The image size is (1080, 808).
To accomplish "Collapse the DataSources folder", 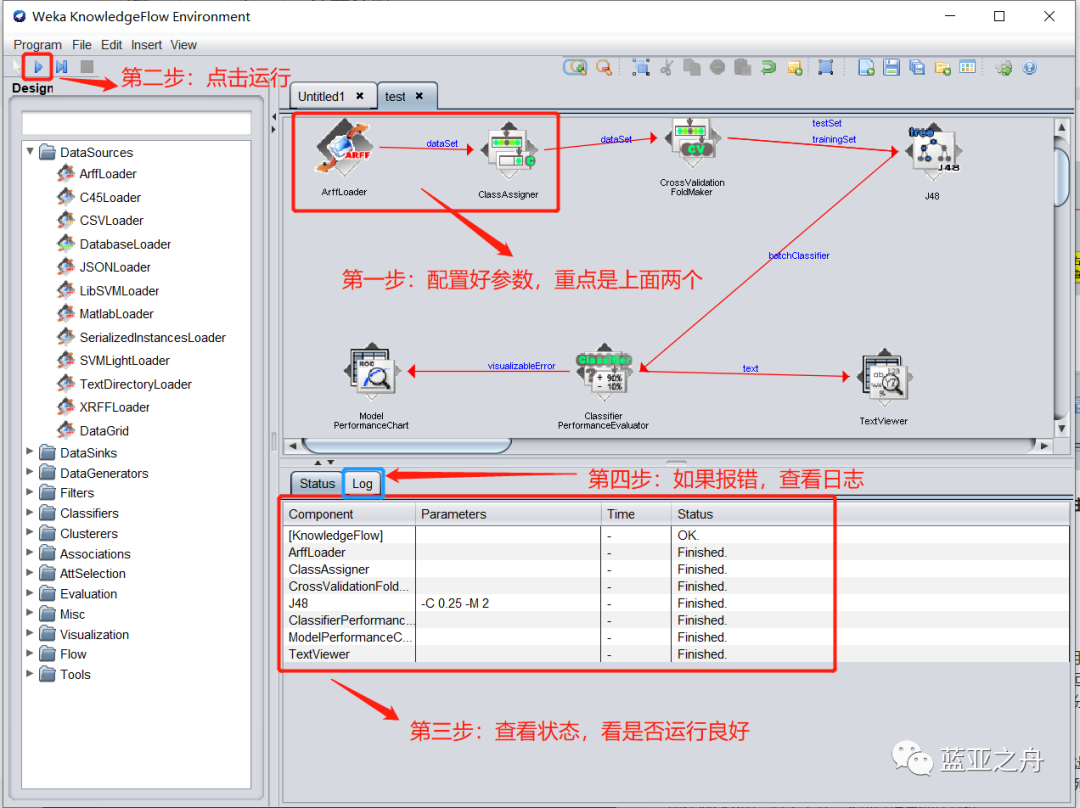I will click(x=30, y=151).
